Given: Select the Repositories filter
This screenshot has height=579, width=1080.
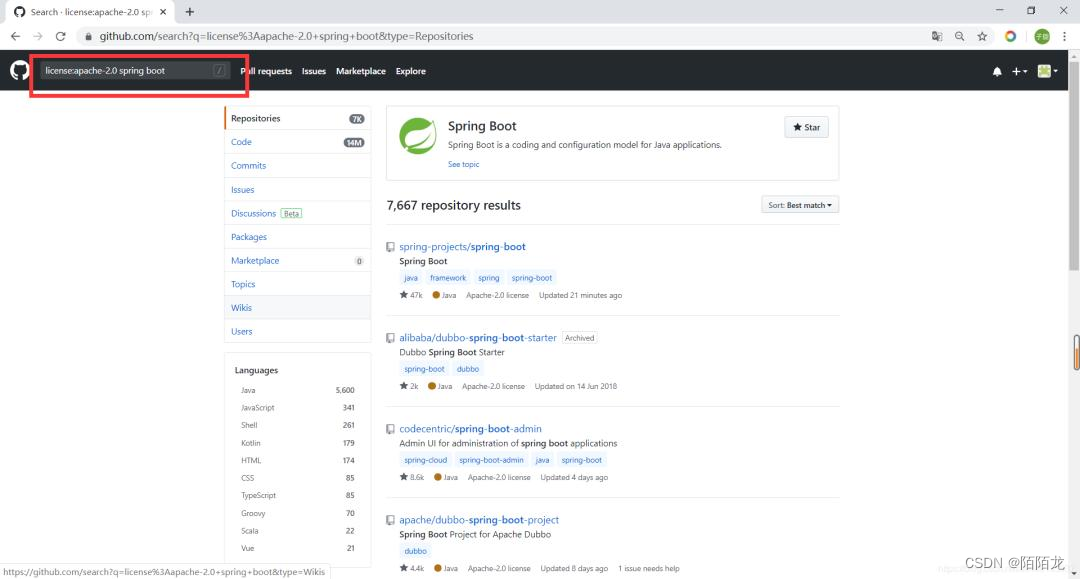Looking at the screenshot, I should point(298,118).
